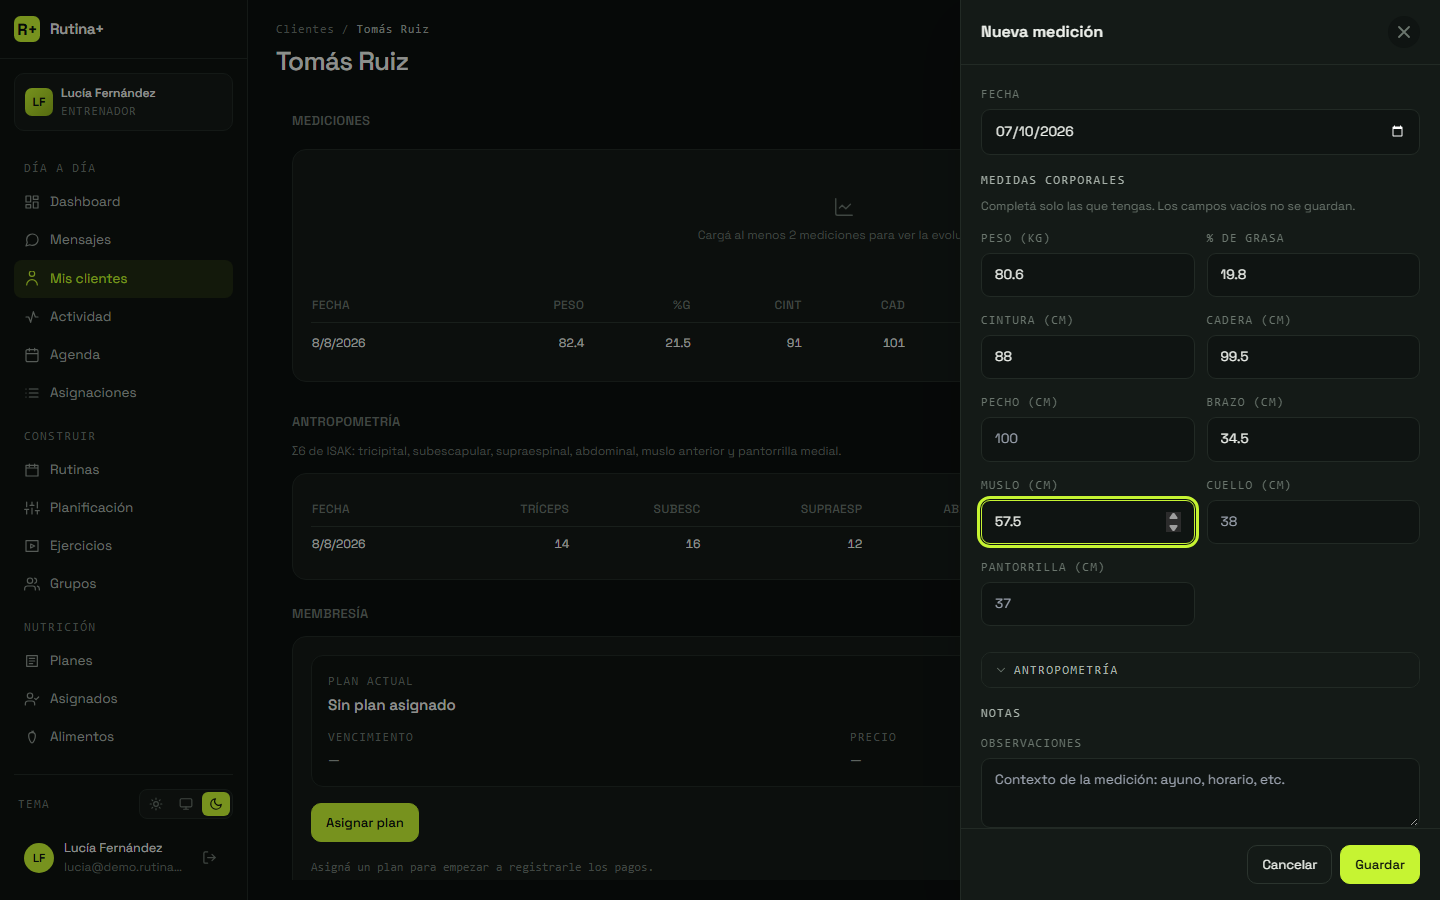Click the Pantorrilla (cm) field

[x=1088, y=604]
